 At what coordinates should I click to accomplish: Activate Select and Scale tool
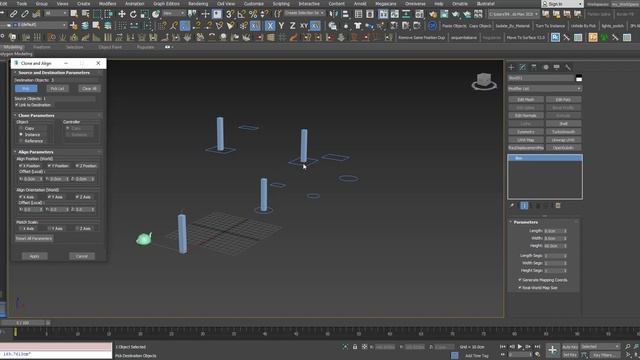(x=144, y=14)
